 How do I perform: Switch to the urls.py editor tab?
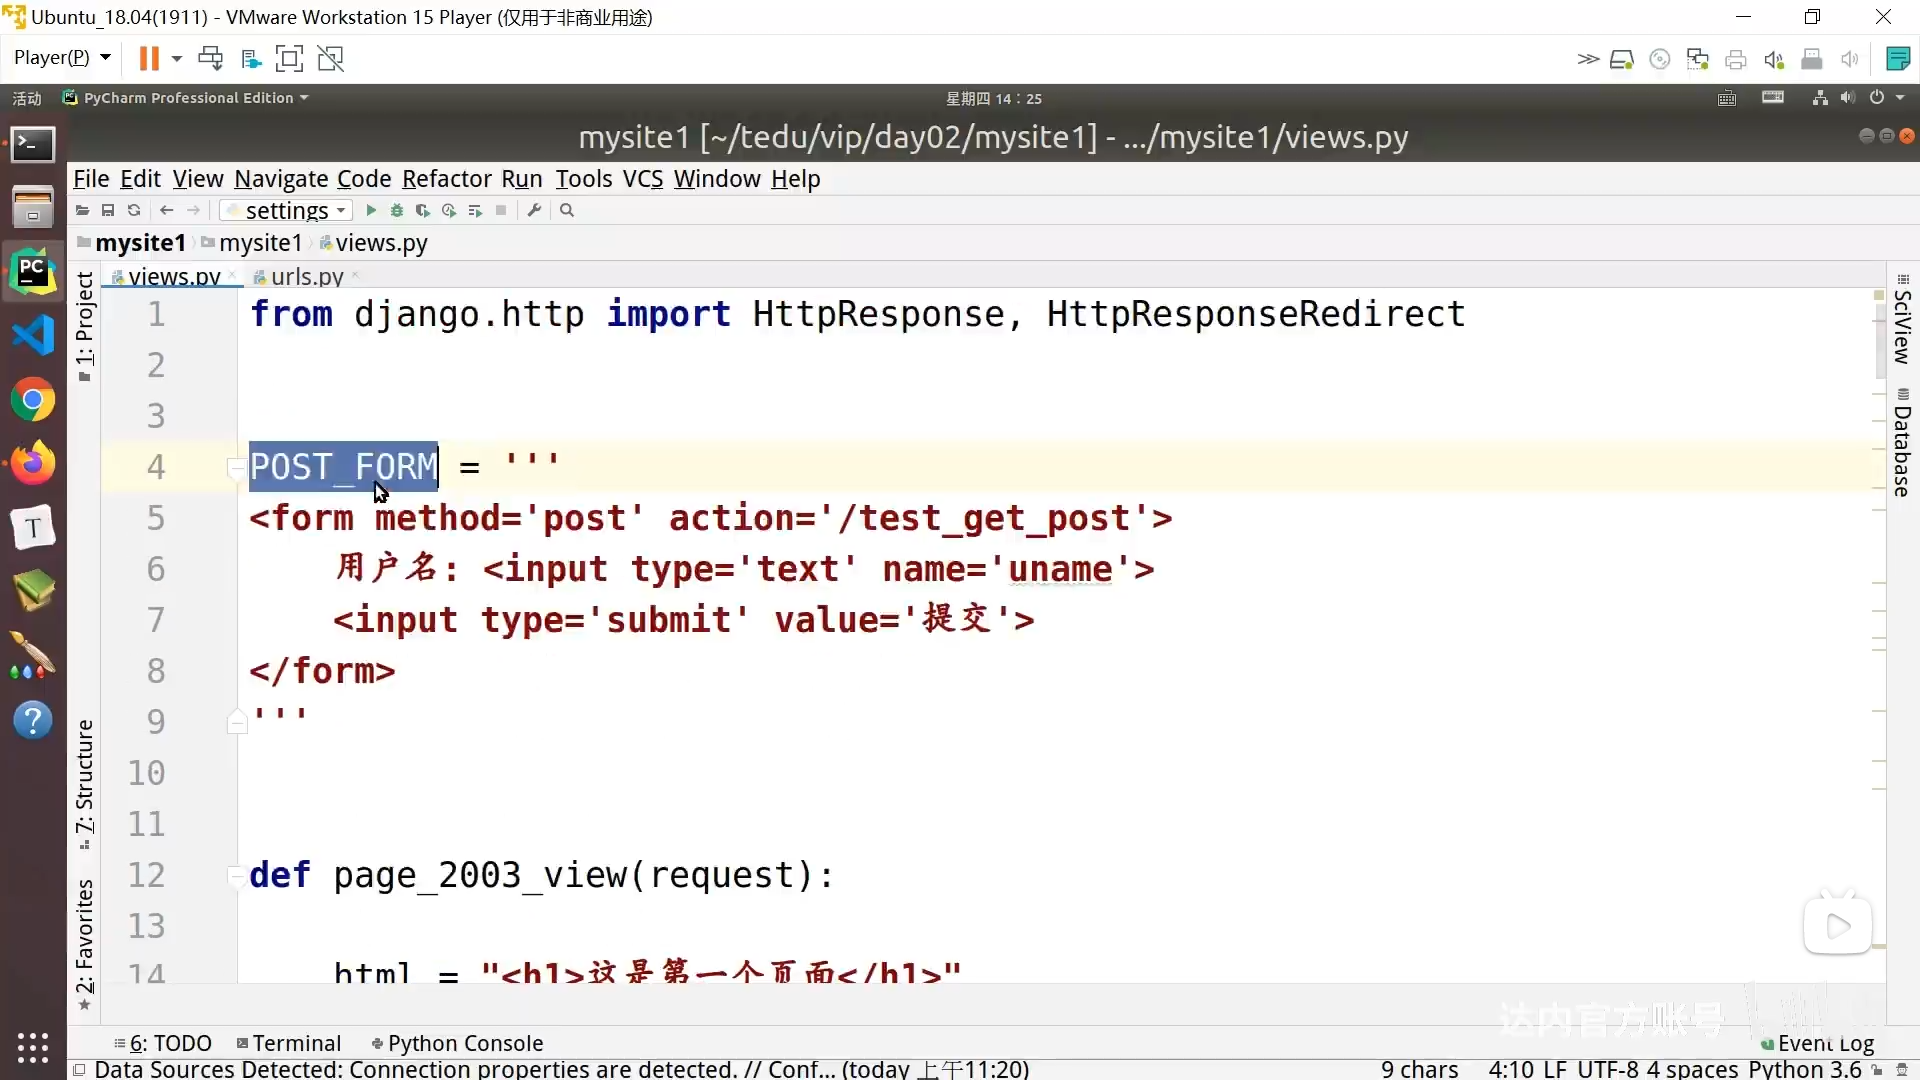(306, 277)
